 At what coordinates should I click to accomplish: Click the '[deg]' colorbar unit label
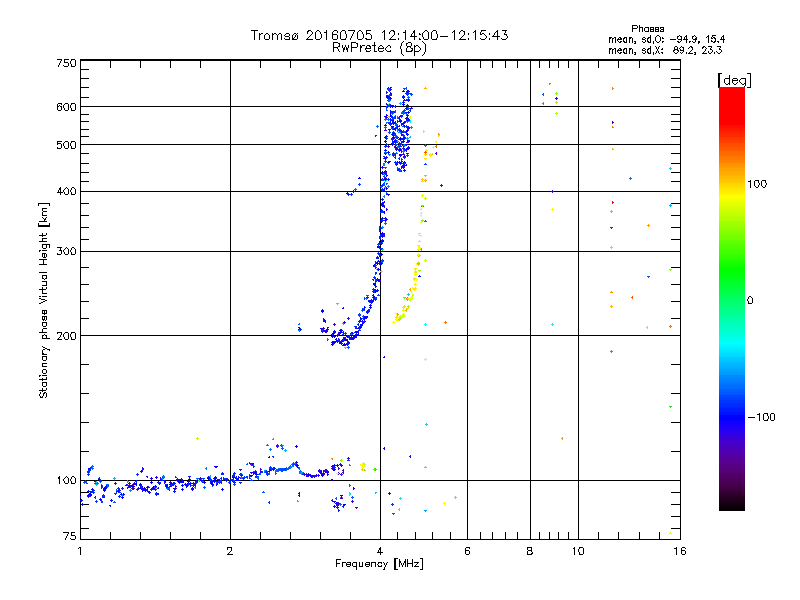coord(734,80)
